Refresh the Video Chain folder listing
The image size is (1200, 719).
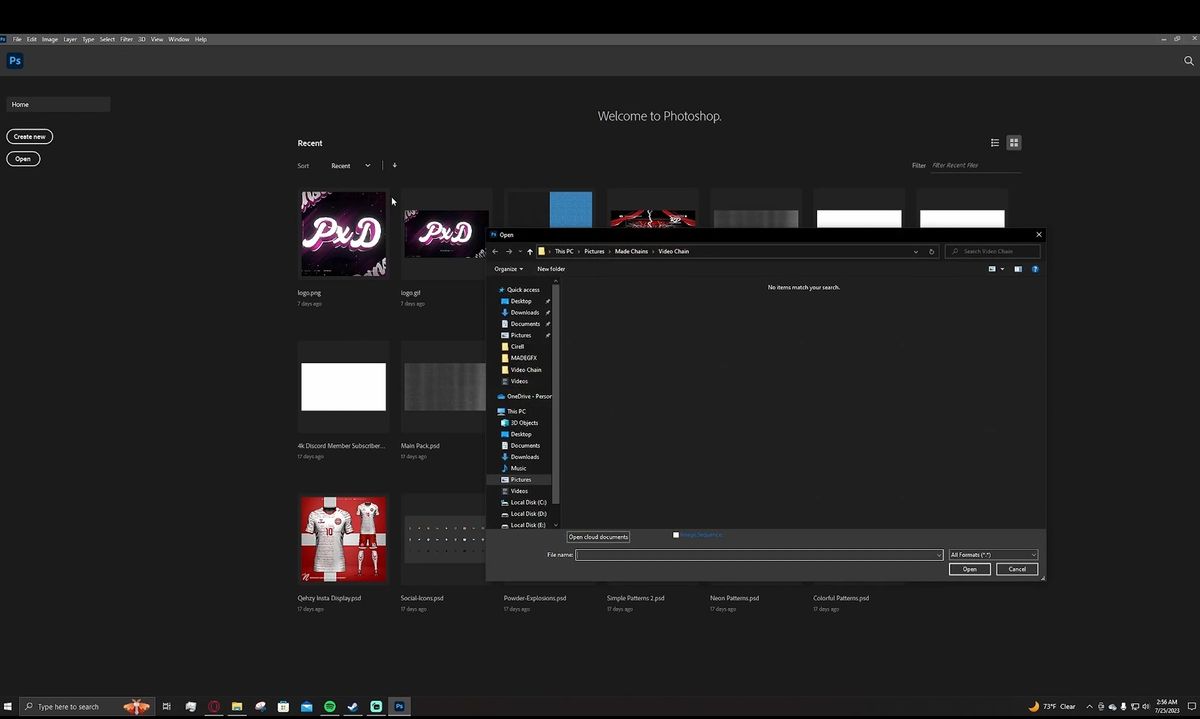click(x=931, y=252)
